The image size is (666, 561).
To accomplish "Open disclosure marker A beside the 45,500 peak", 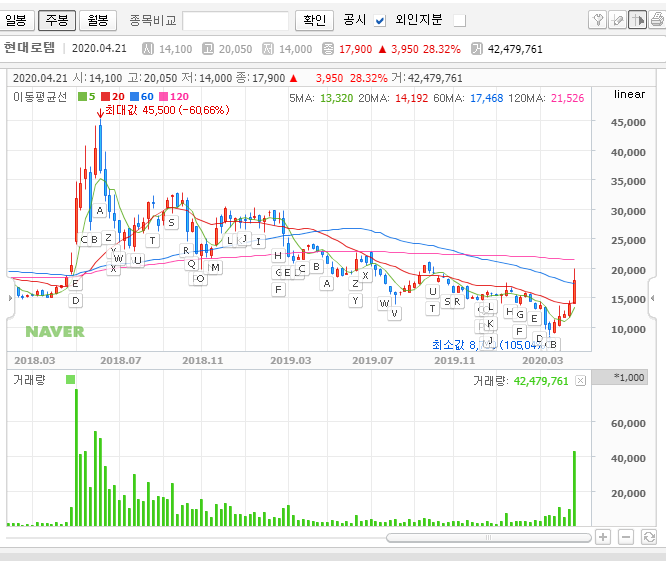I will click(100, 210).
